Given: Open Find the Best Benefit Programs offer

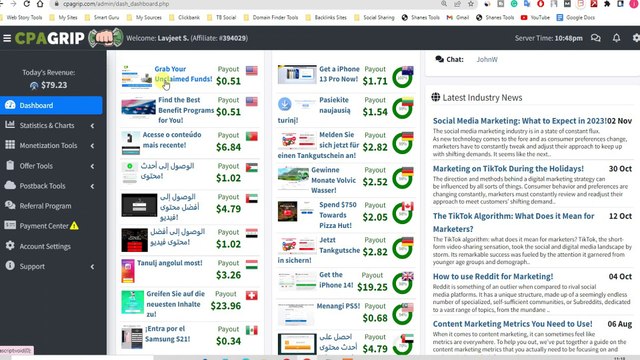Looking at the screenshot, I should tap(186, 110).
